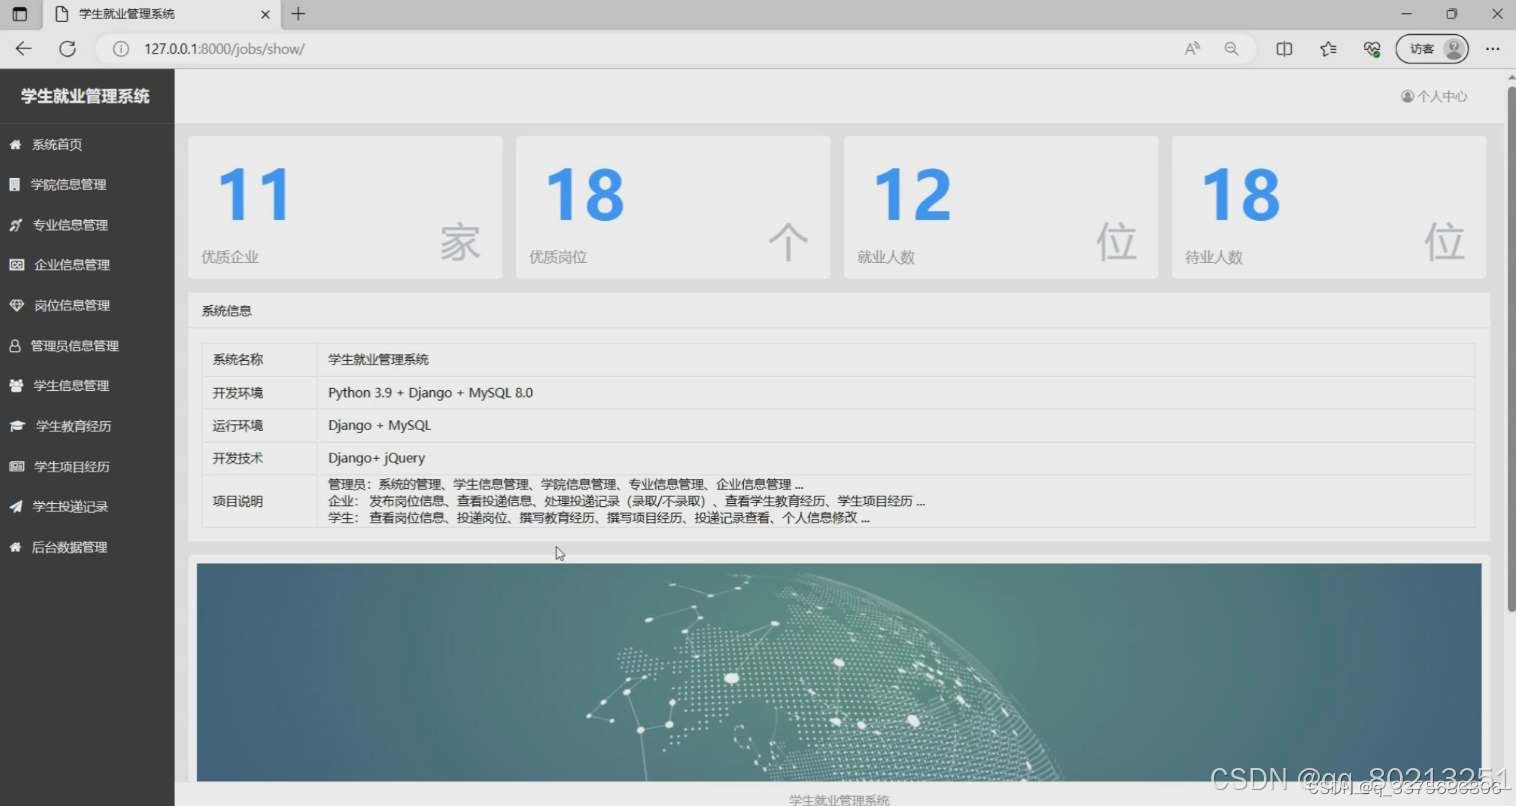Open a new tab with plus icon

[298, 14]
